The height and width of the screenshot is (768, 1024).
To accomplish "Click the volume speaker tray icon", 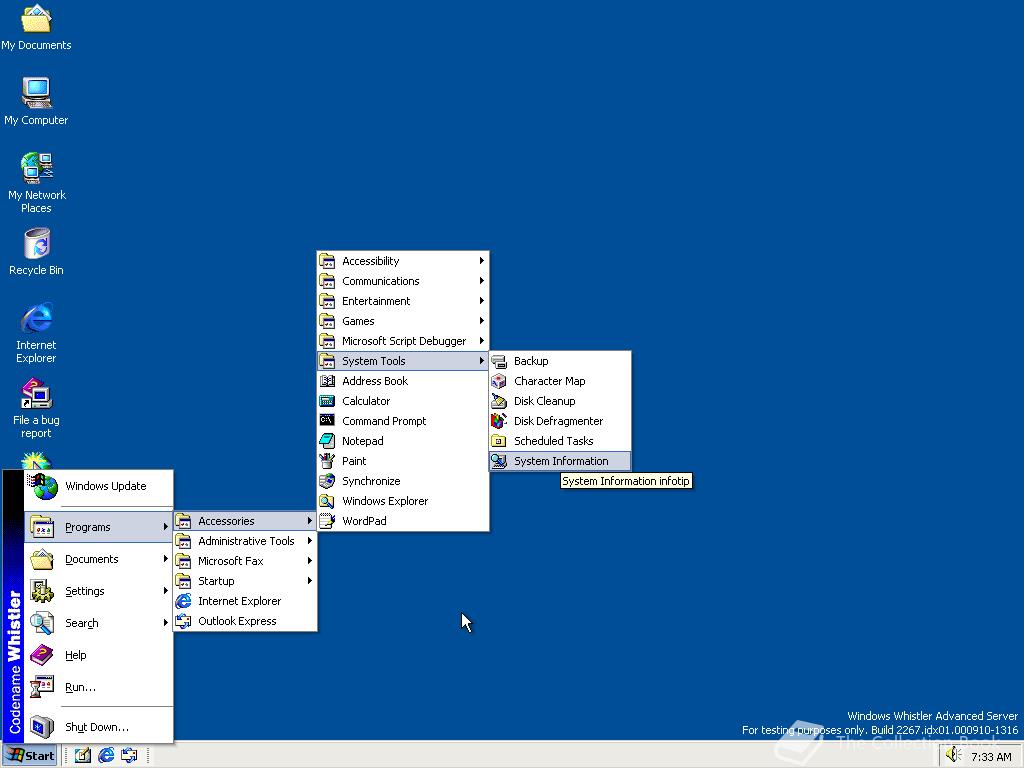I will [953, 755].
